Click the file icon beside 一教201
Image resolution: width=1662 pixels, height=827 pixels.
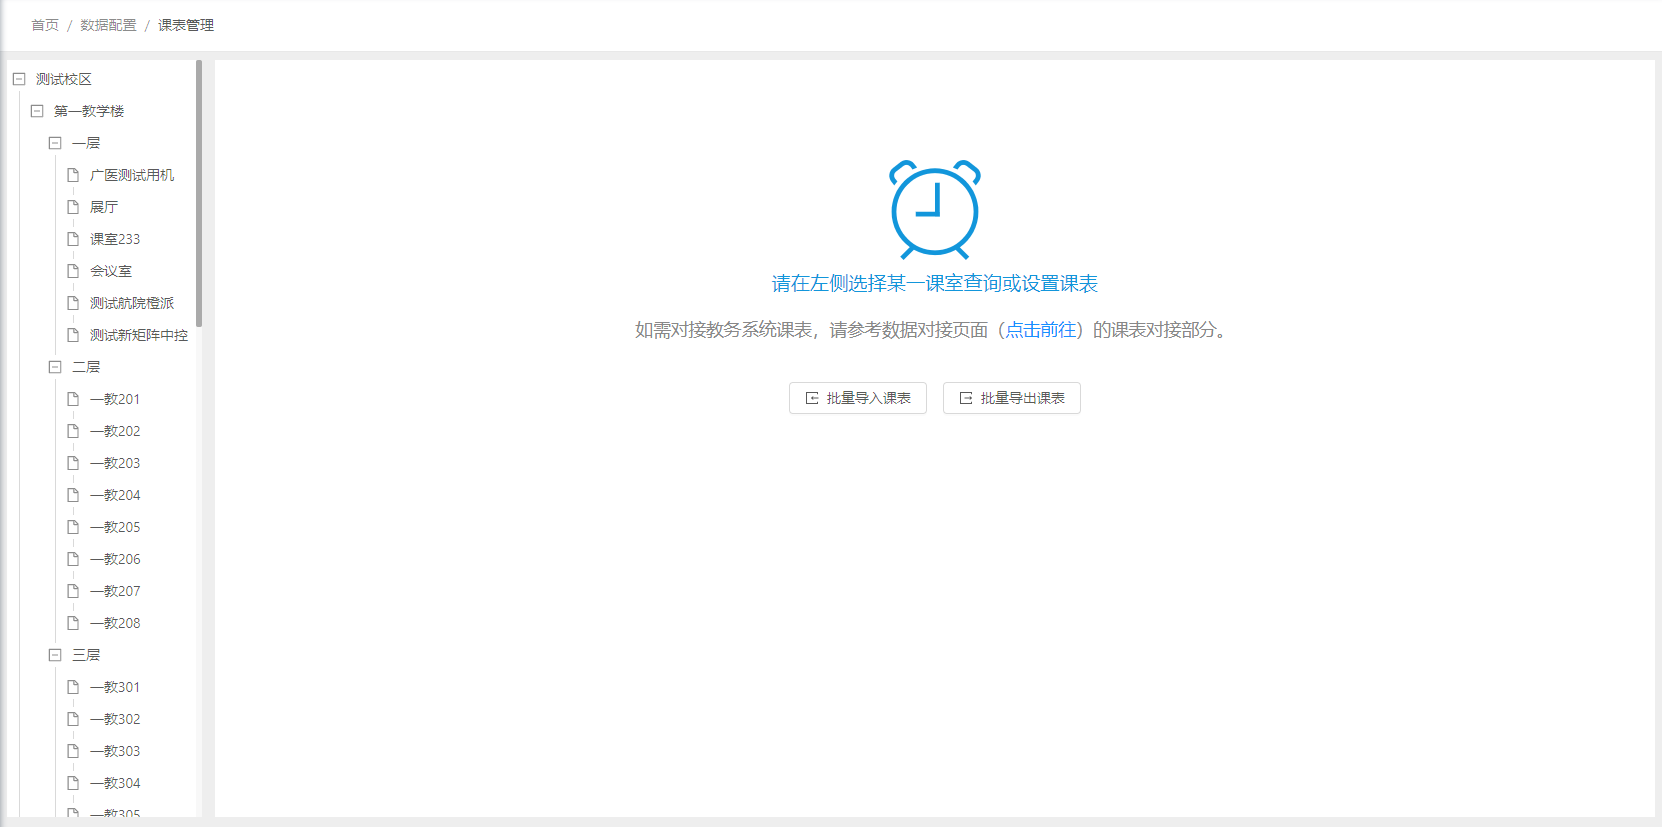73,399
